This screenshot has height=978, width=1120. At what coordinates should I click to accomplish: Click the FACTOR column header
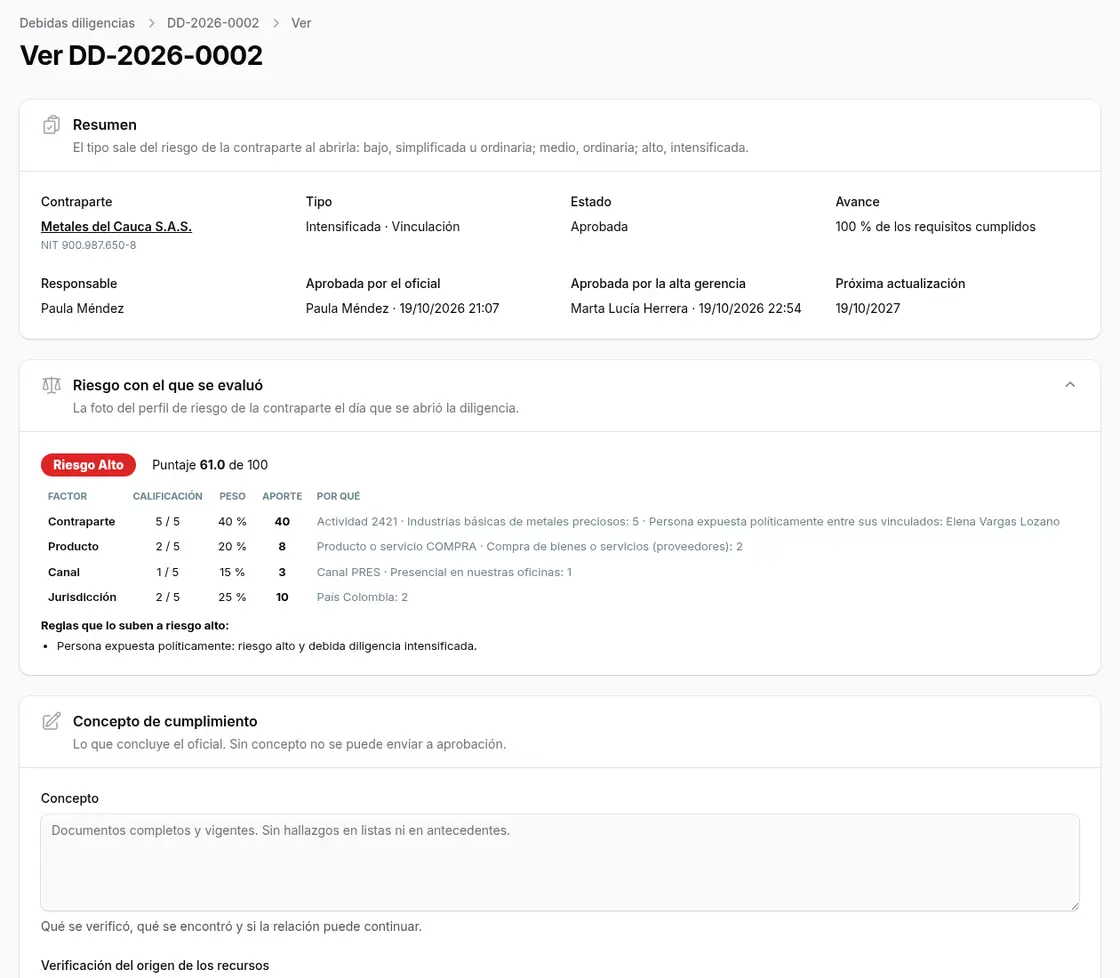67,497
